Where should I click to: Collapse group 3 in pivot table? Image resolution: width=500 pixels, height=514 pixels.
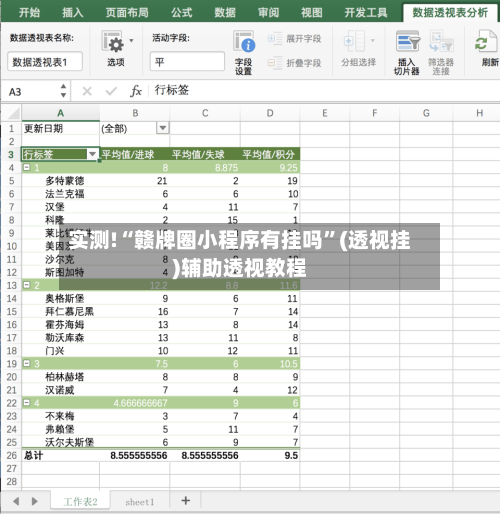coord(27,363)
